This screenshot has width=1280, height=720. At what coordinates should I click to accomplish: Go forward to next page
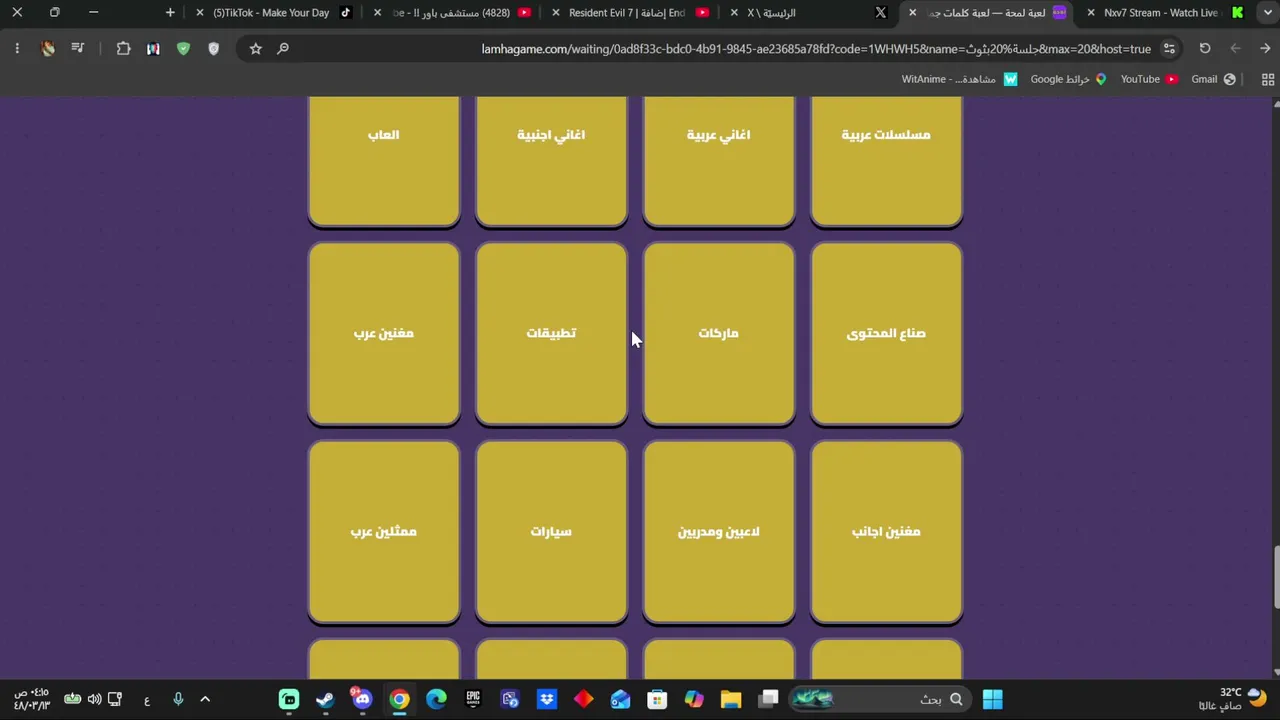tap(1236, 49)
